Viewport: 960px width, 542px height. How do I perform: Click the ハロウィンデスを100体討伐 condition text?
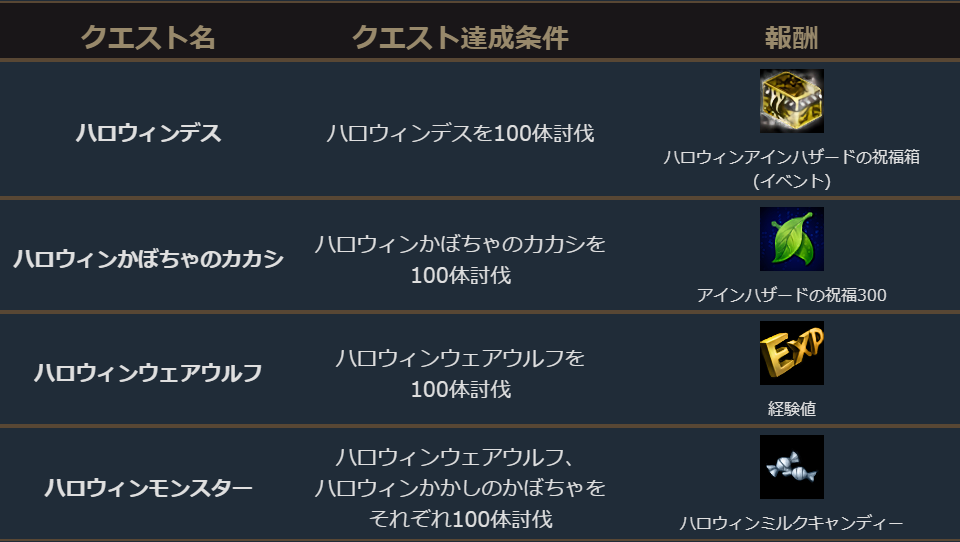click(x=460, y=132)
